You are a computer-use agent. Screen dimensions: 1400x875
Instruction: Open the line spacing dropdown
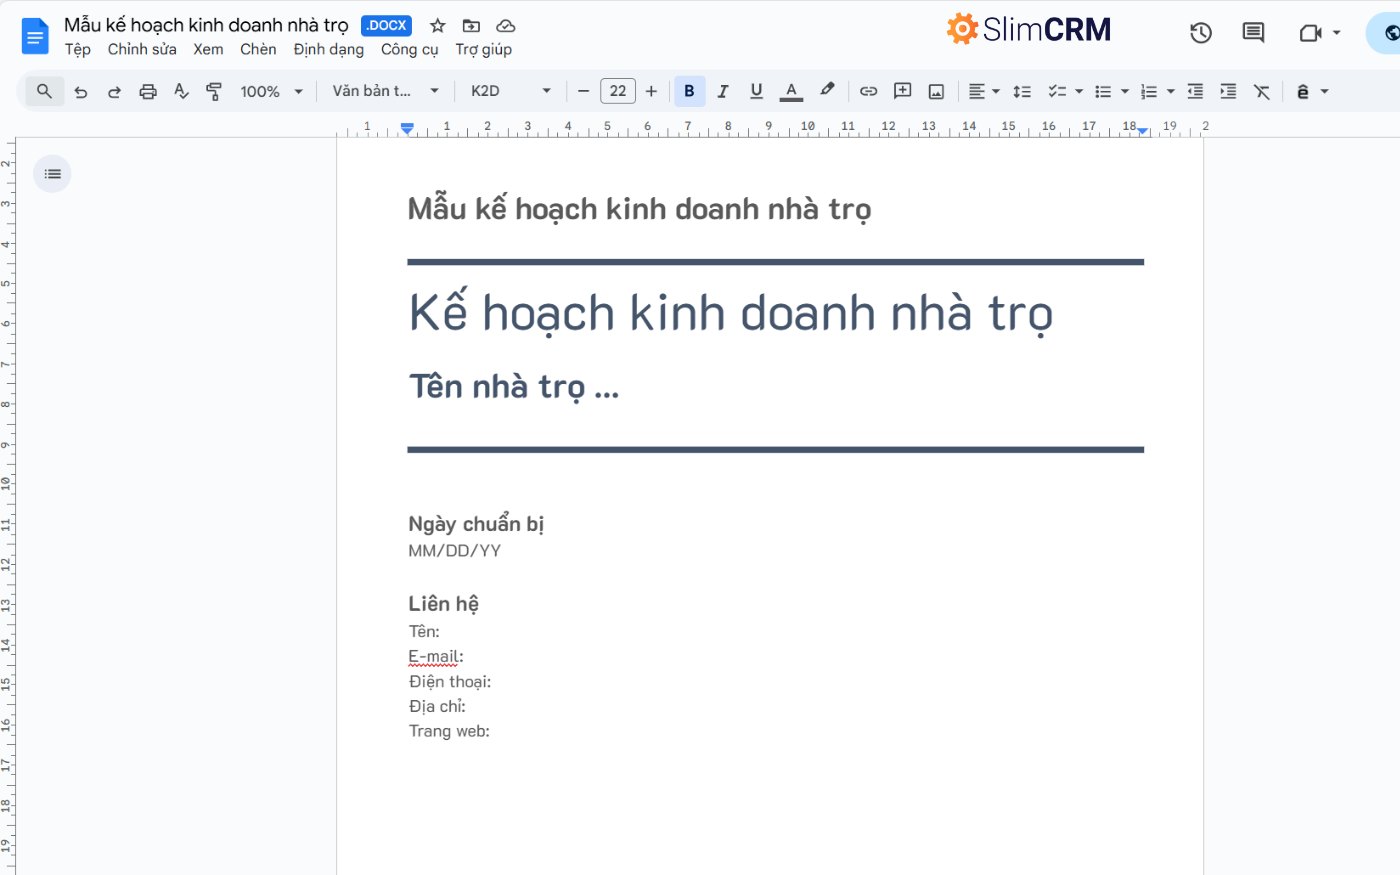point(1021,91)
